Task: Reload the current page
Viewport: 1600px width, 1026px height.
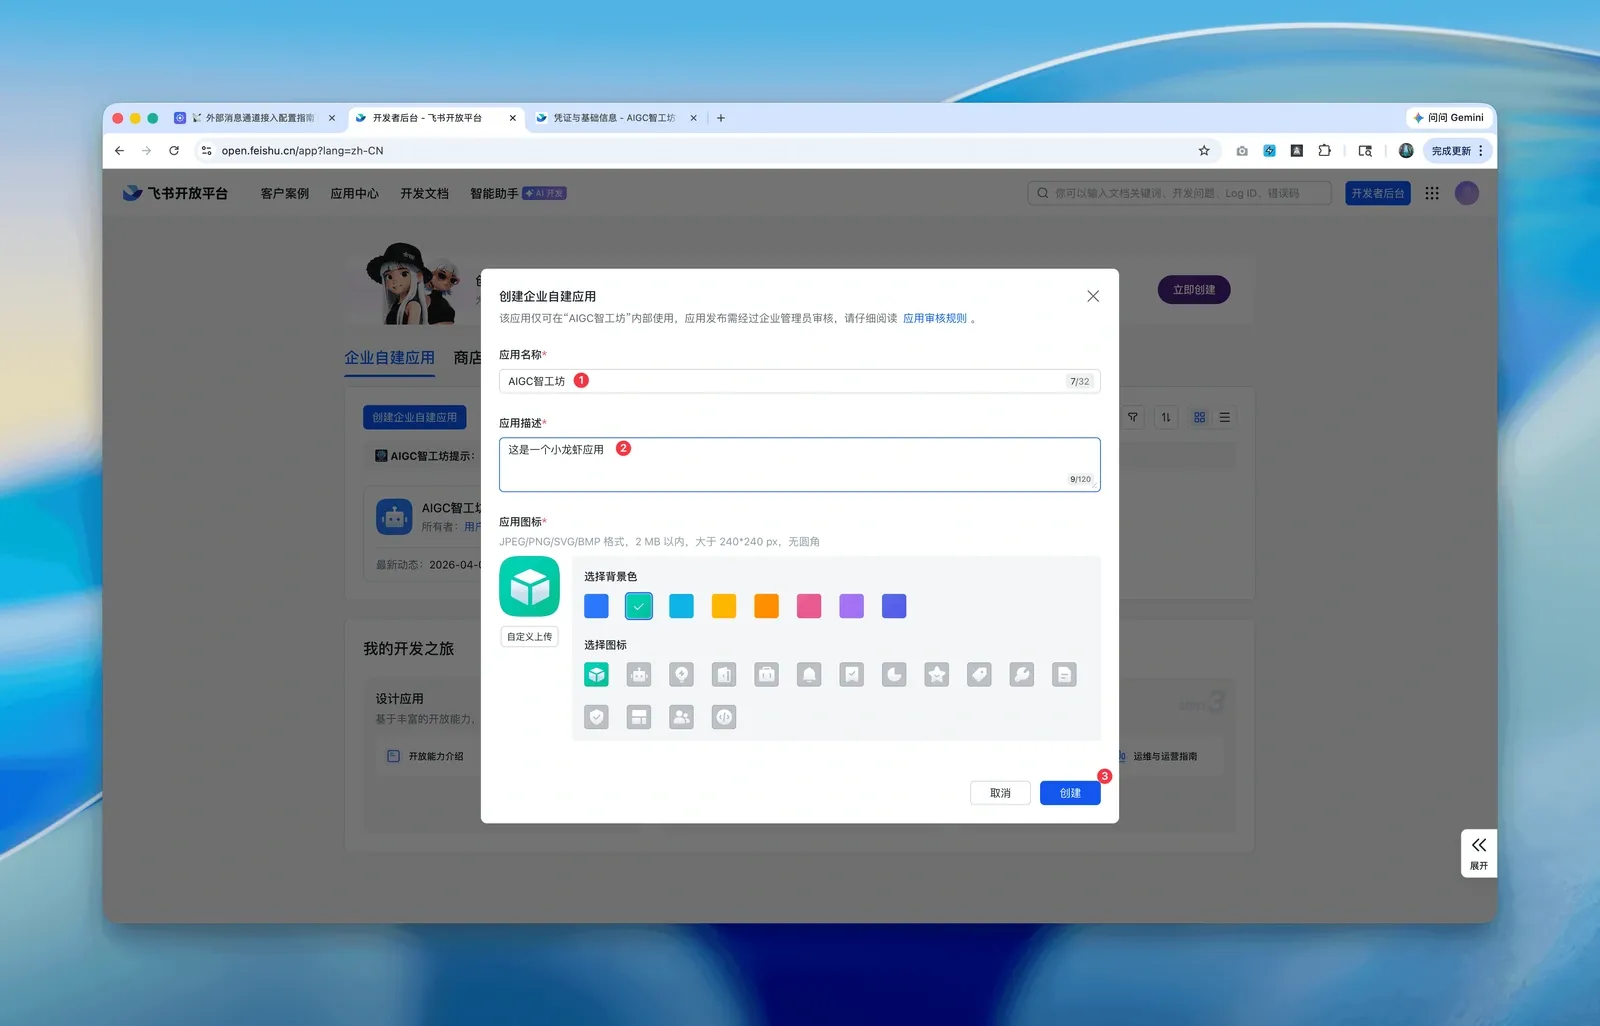Action: click(174, 151)
